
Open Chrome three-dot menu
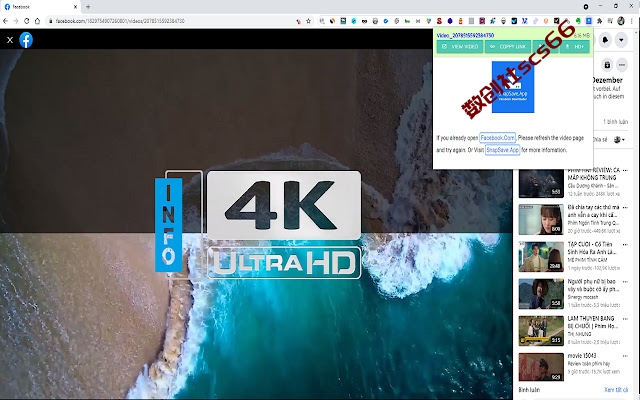pyautogui.click(x=632, y=21)
